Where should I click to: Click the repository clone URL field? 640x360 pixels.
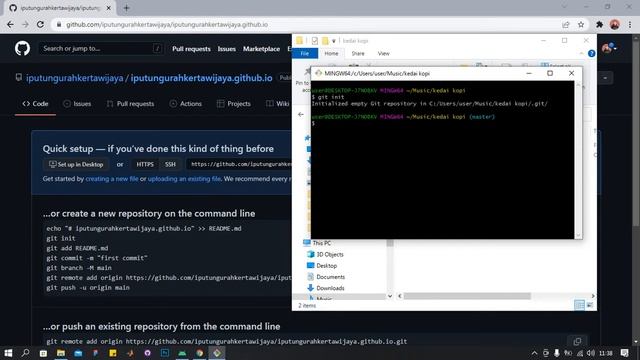click(x=239, y=164)
